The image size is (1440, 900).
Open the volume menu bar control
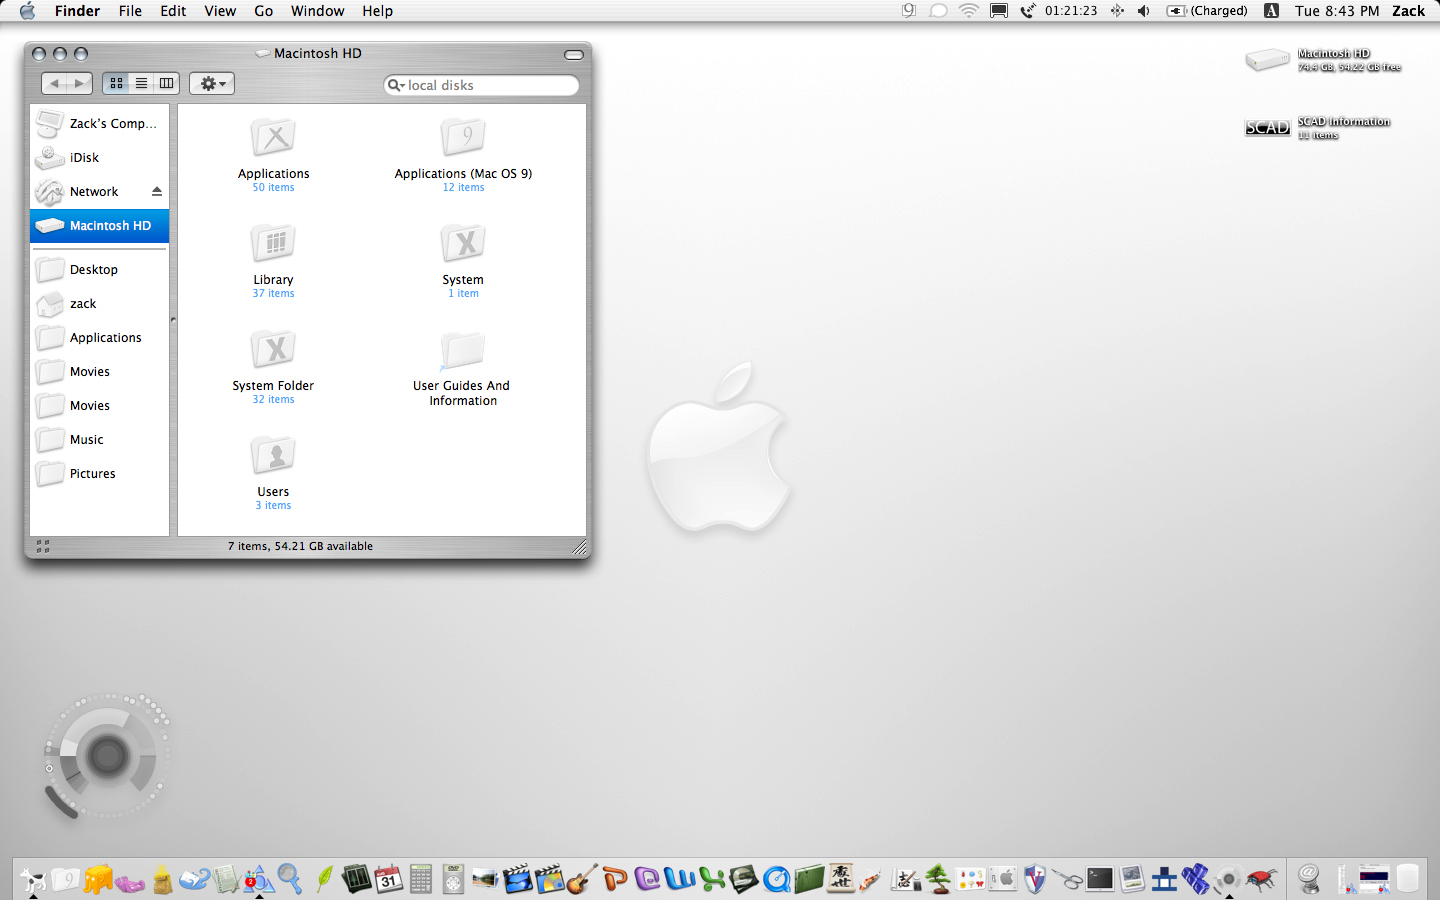1143,11
